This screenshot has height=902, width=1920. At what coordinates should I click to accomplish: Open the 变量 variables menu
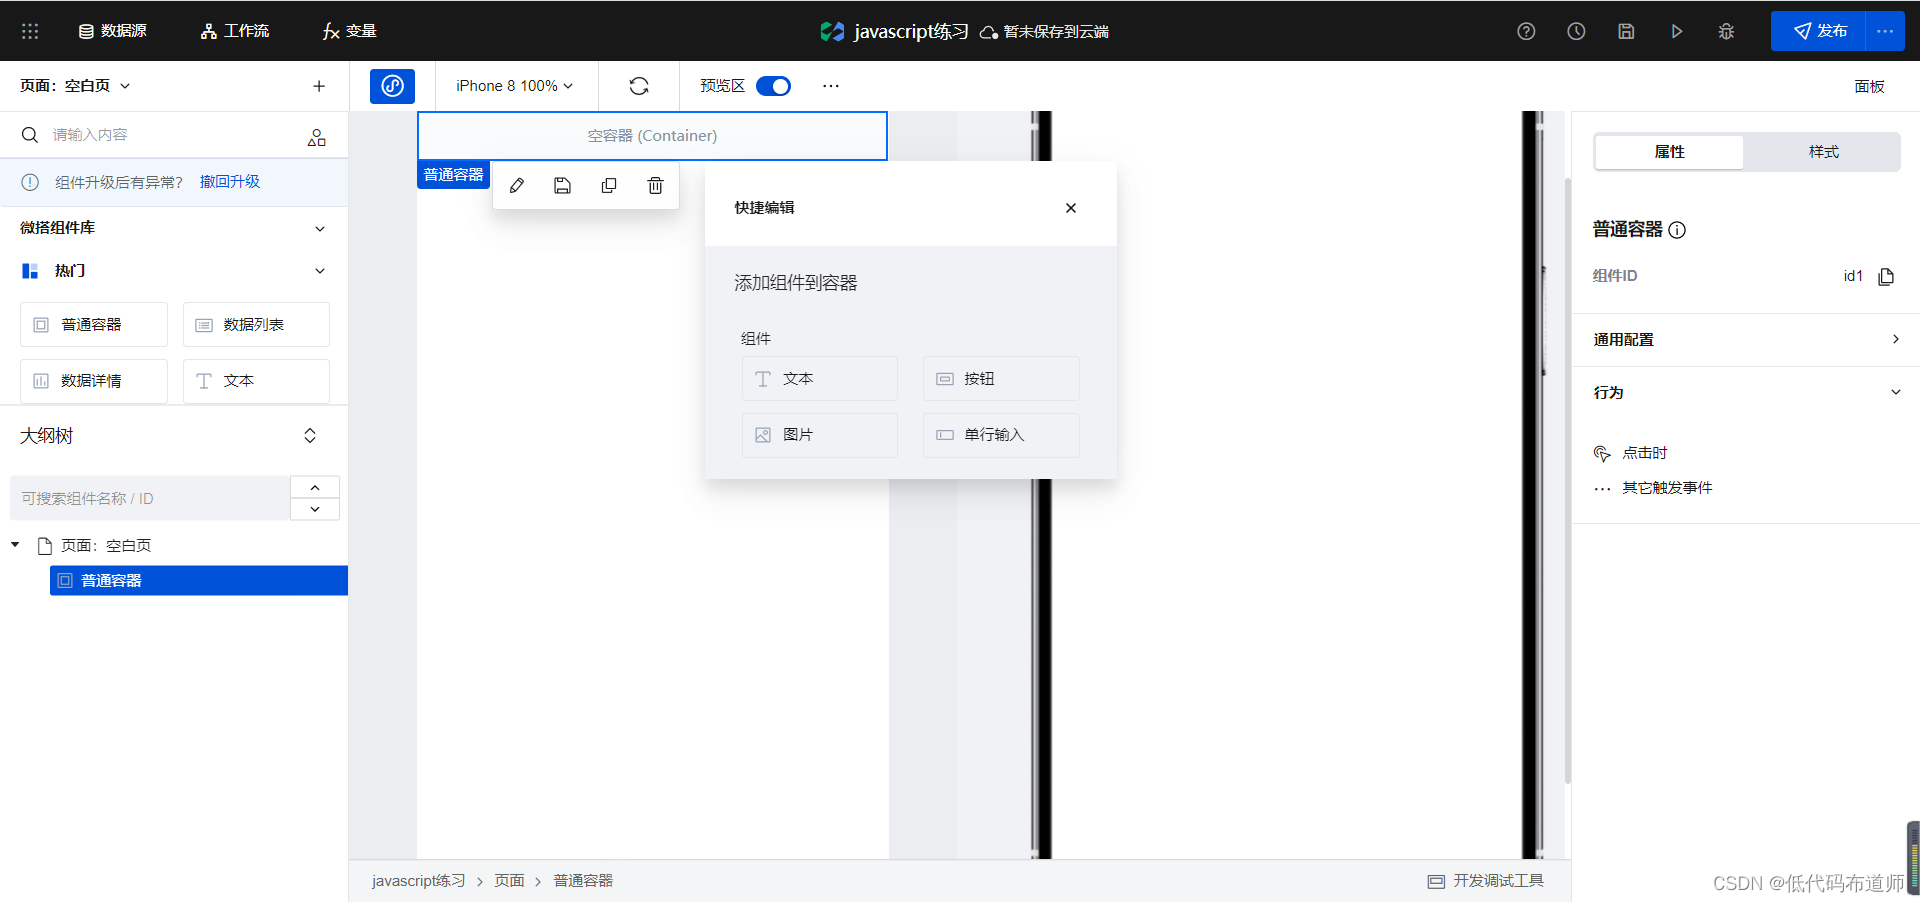coord(349,31)
